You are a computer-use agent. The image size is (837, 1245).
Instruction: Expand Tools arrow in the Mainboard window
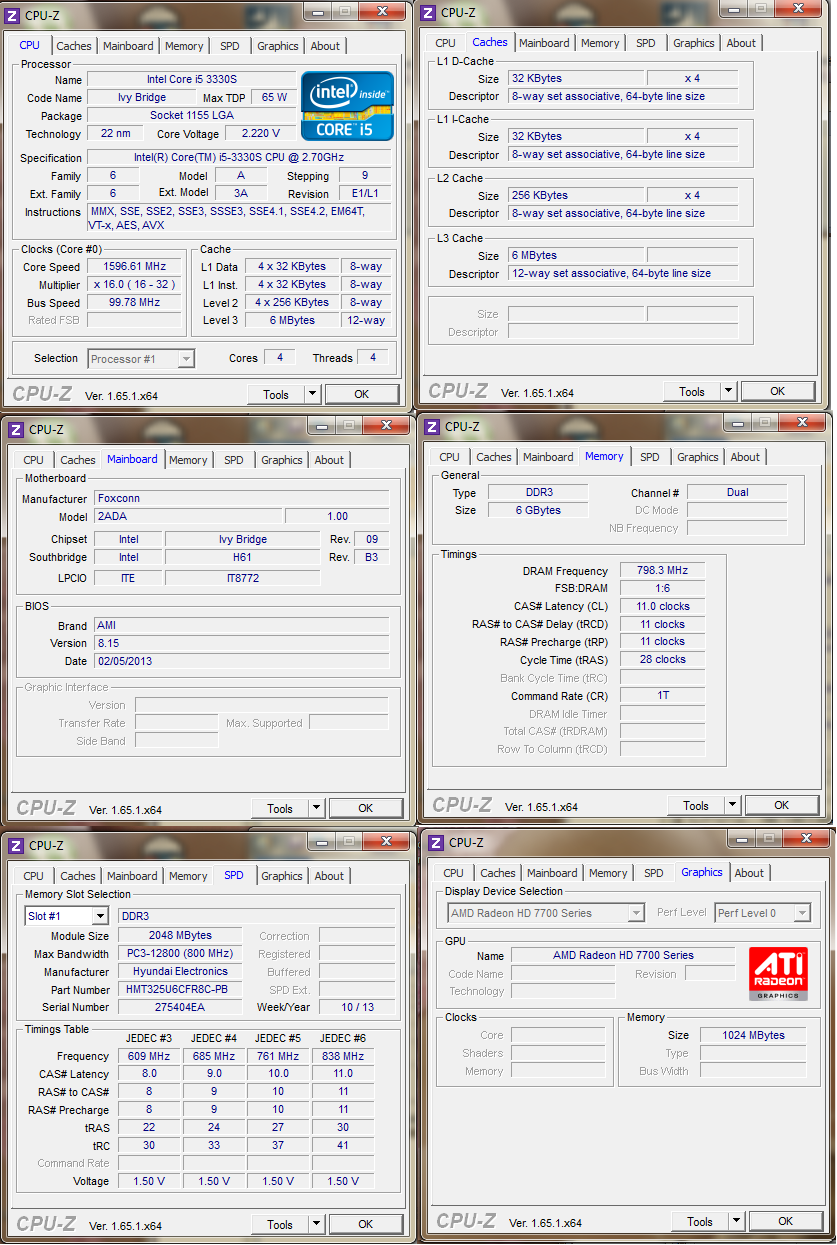coord(316,809)
